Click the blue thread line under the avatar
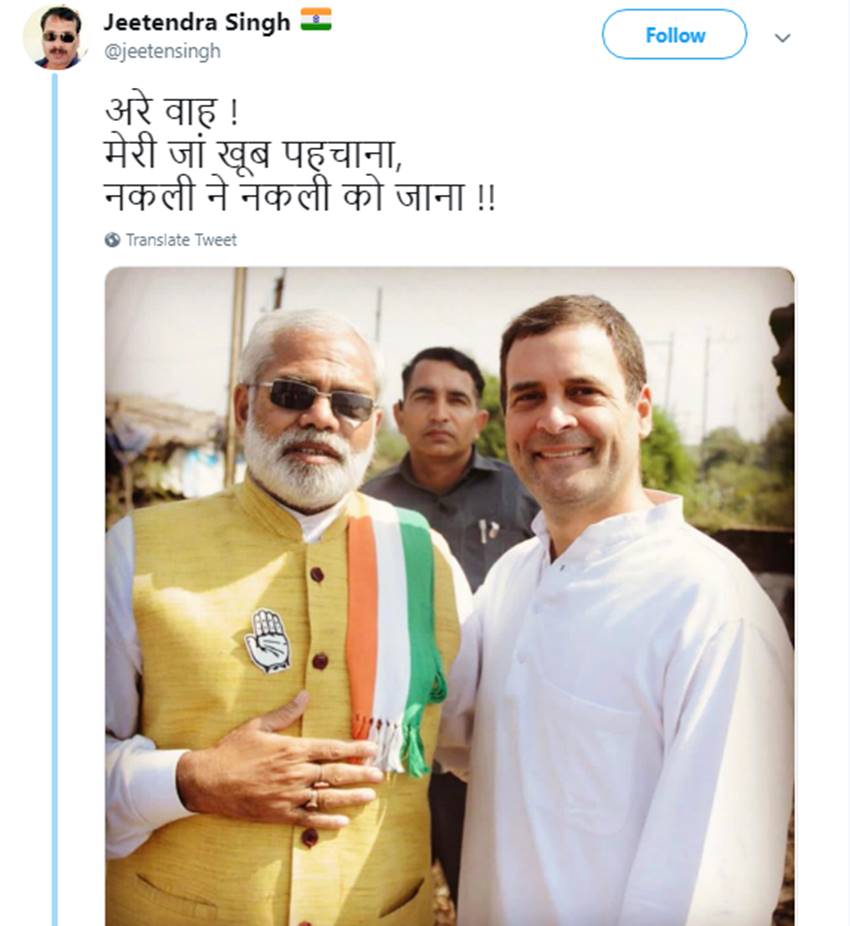The height and width of the screenshot is (926, 850). tap(55, 500)
